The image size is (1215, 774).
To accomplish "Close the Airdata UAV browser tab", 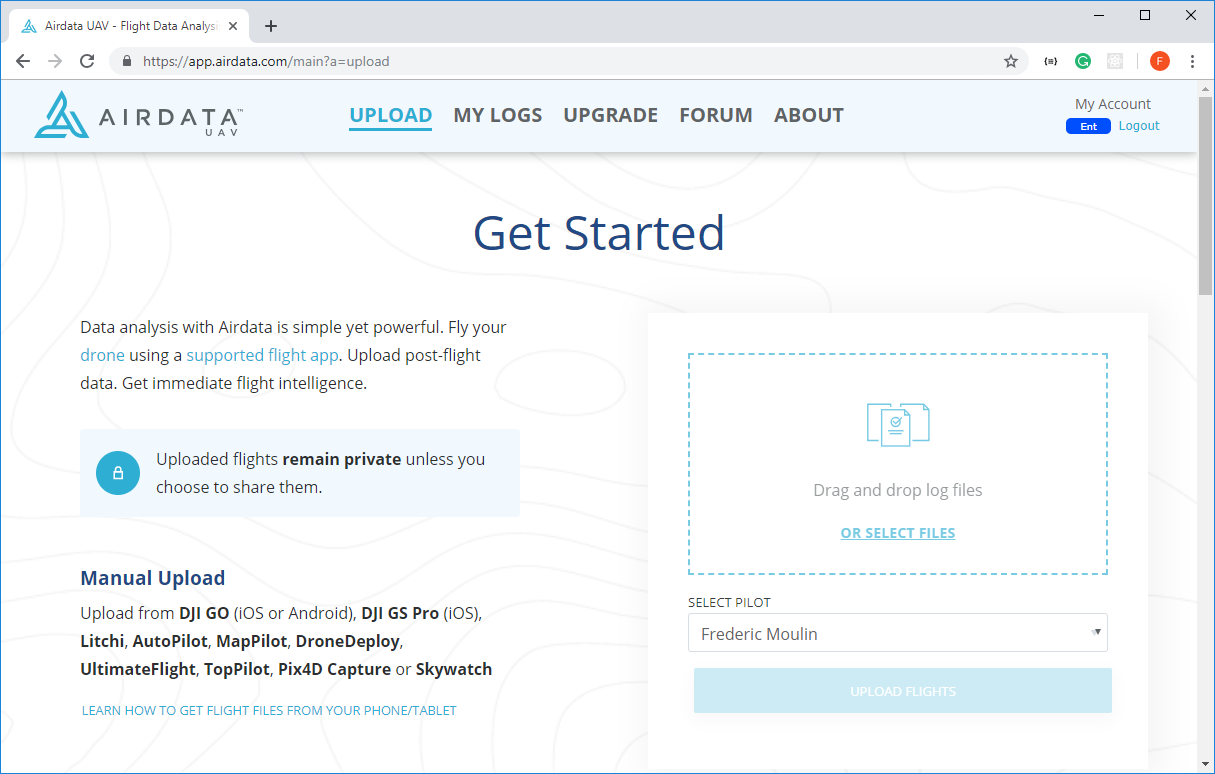I will click(233, 26).
